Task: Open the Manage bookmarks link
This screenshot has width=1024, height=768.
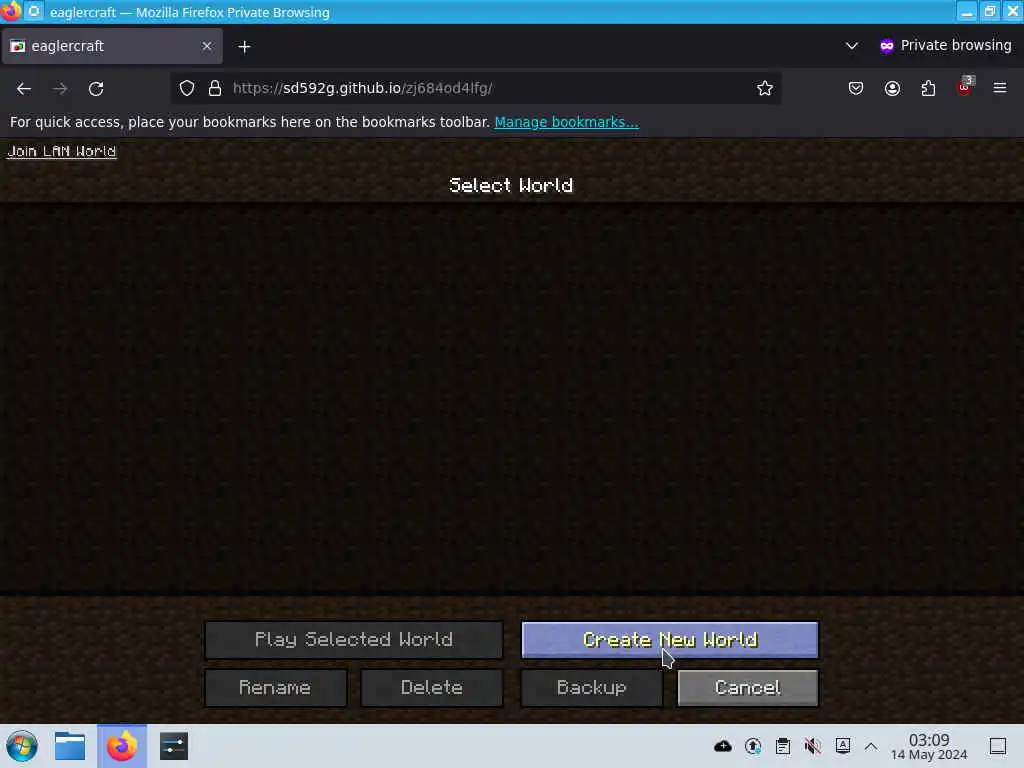Action: [x=566, y=122]
